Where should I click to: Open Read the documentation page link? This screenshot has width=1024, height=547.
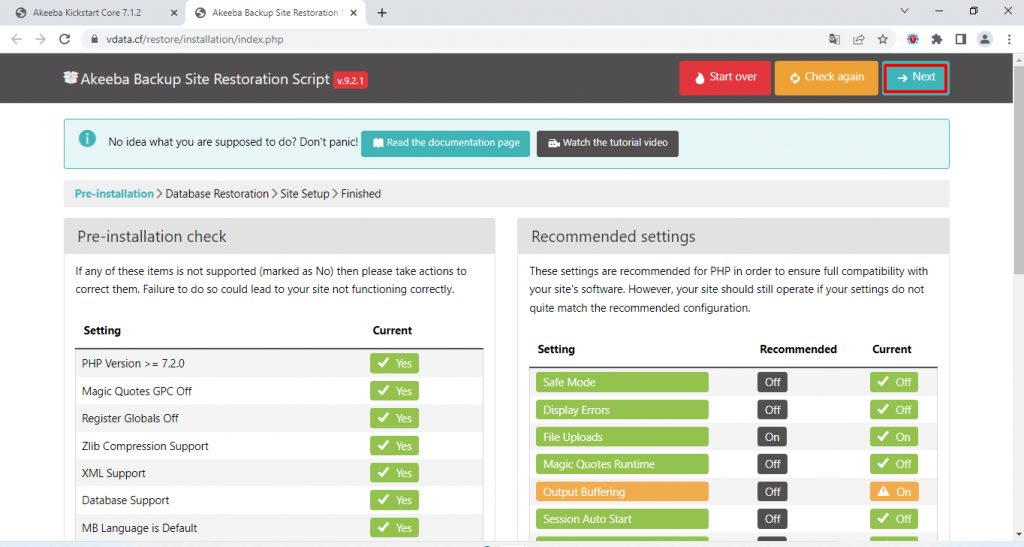tap(445, 143)
